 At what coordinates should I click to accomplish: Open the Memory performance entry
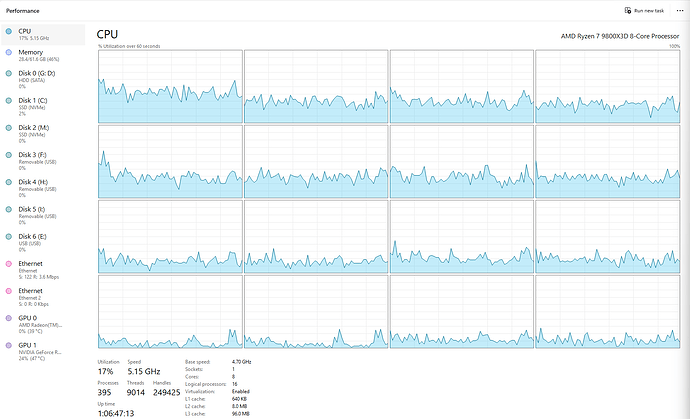click(x=43, y=55)
